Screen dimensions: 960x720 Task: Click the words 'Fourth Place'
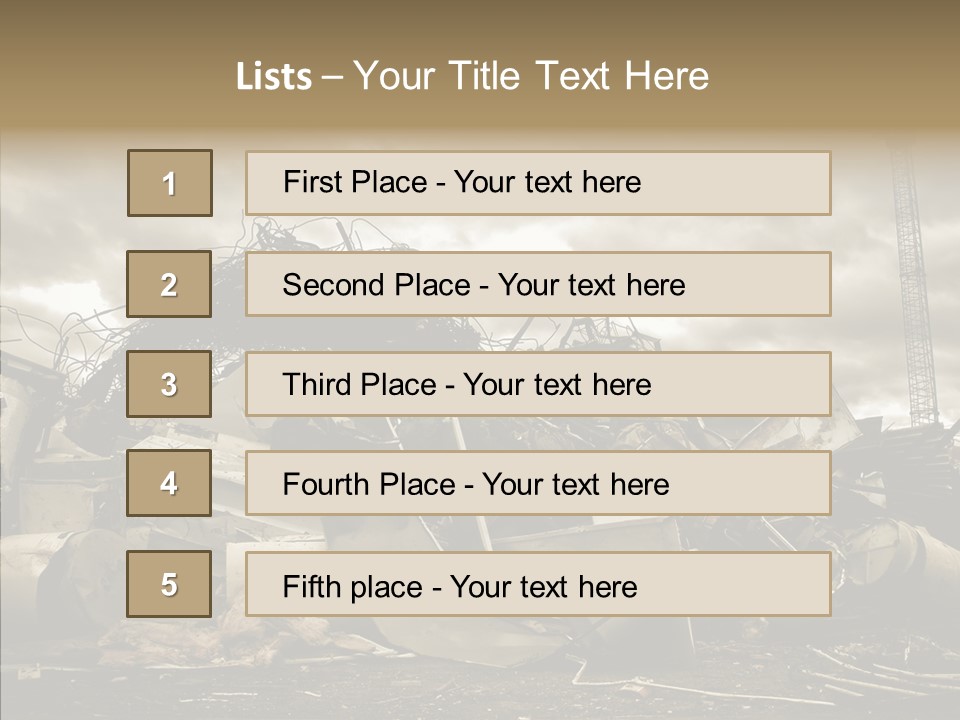[x=367, y=485]
